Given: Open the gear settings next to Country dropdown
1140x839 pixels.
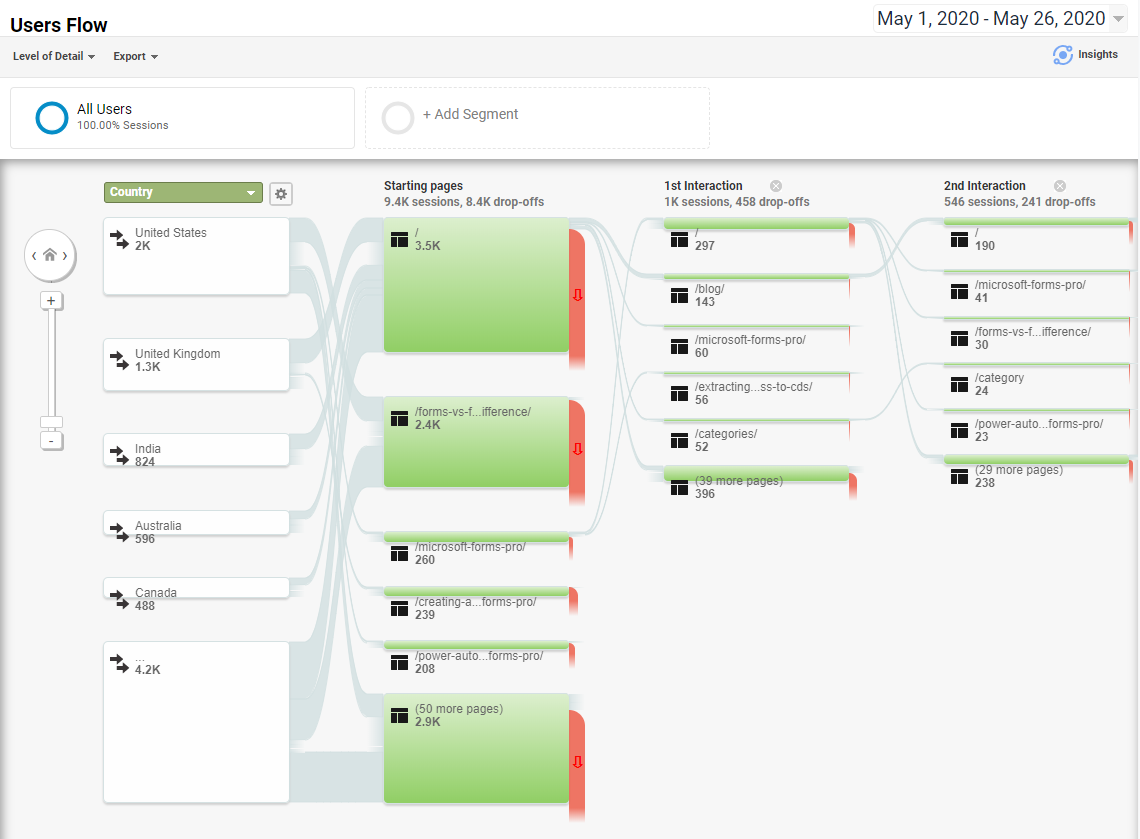Looking at the screenshot, I should click(280, 193).
